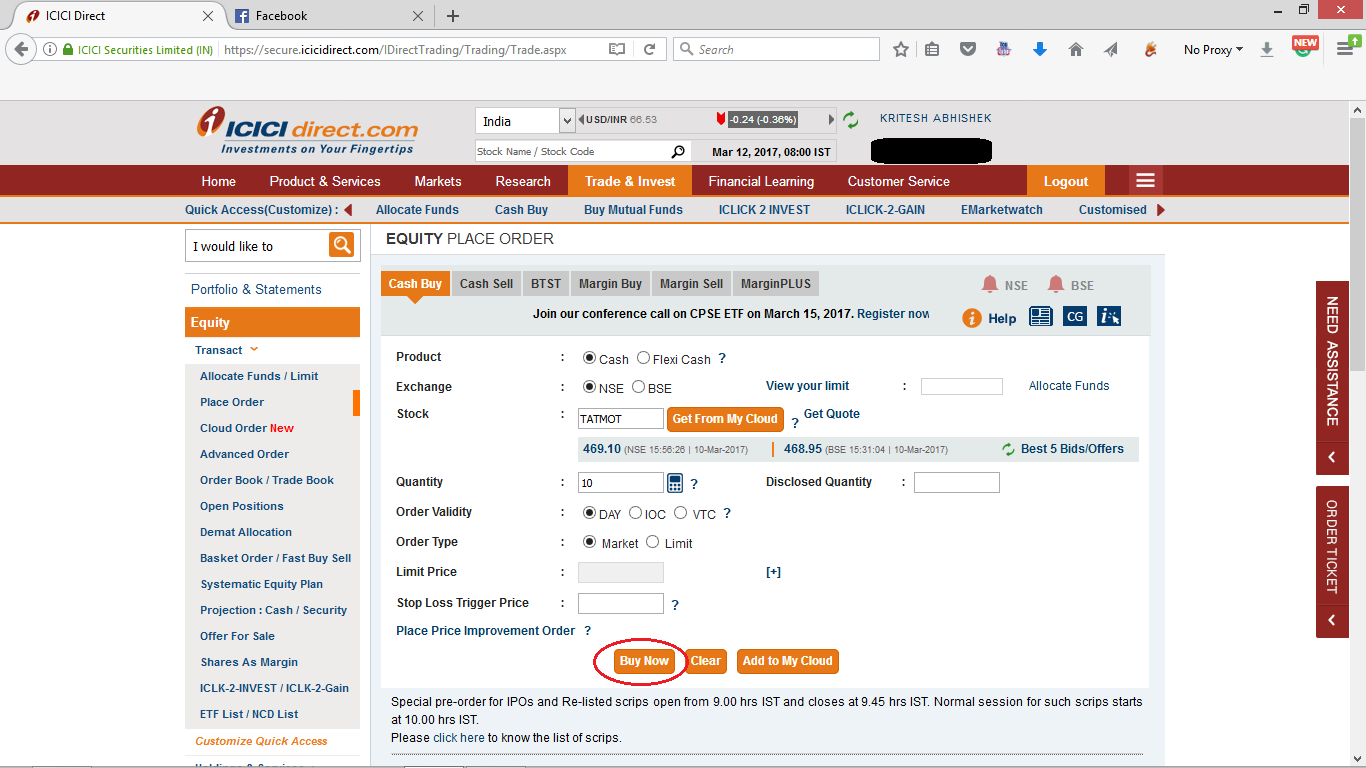This screenshot has height=768, width=1366.
Task: Click the Firefox home icon
Action: tap(1076, 49)
